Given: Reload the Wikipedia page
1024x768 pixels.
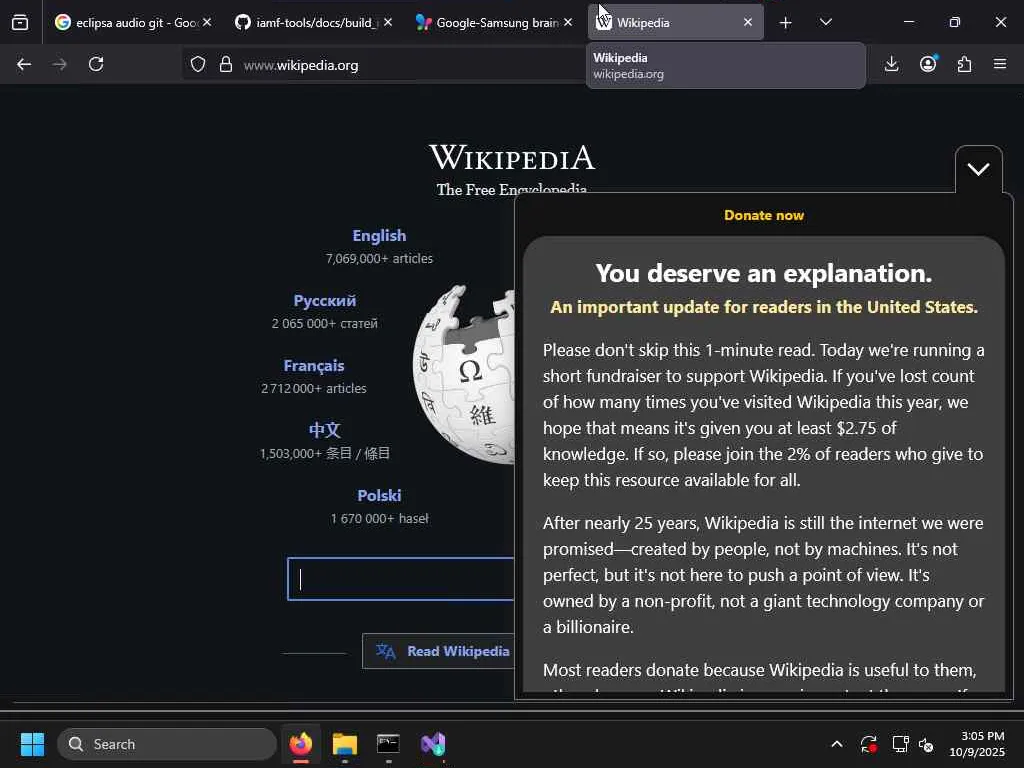Looking at the screenshot, I should tap(96, 64).
